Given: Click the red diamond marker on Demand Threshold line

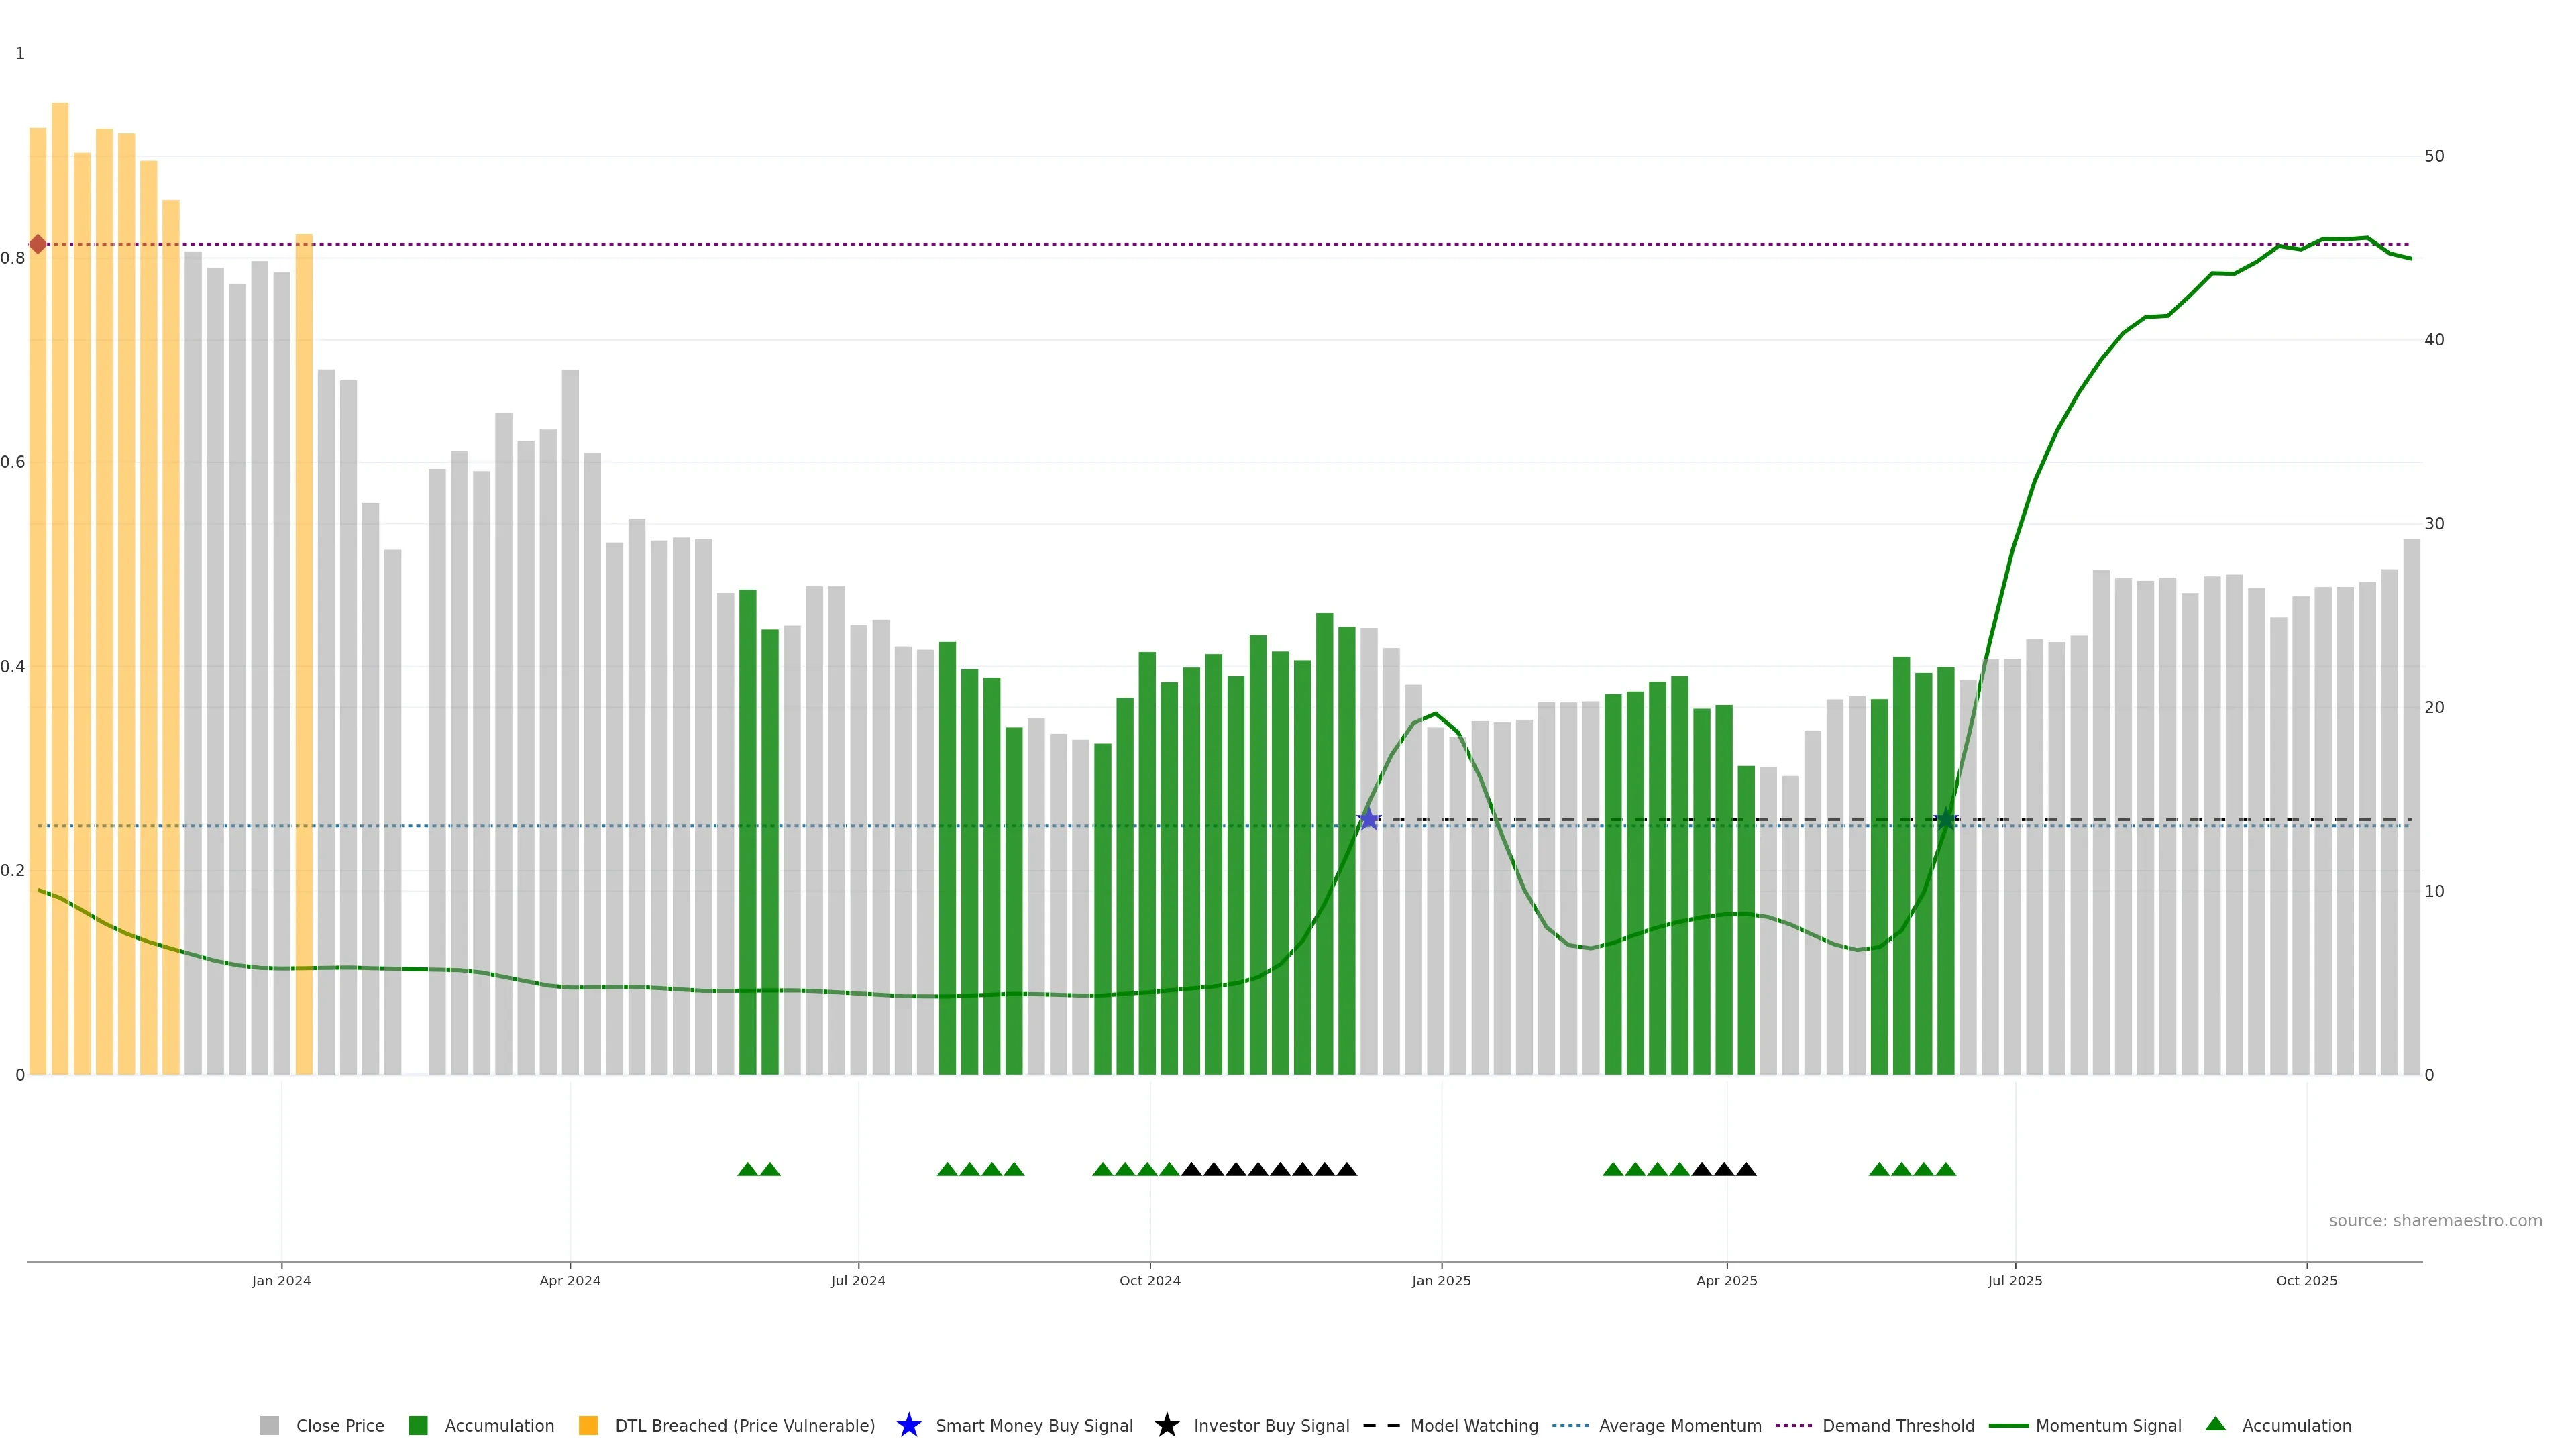Looking at the screenshot, I should 38,244.
